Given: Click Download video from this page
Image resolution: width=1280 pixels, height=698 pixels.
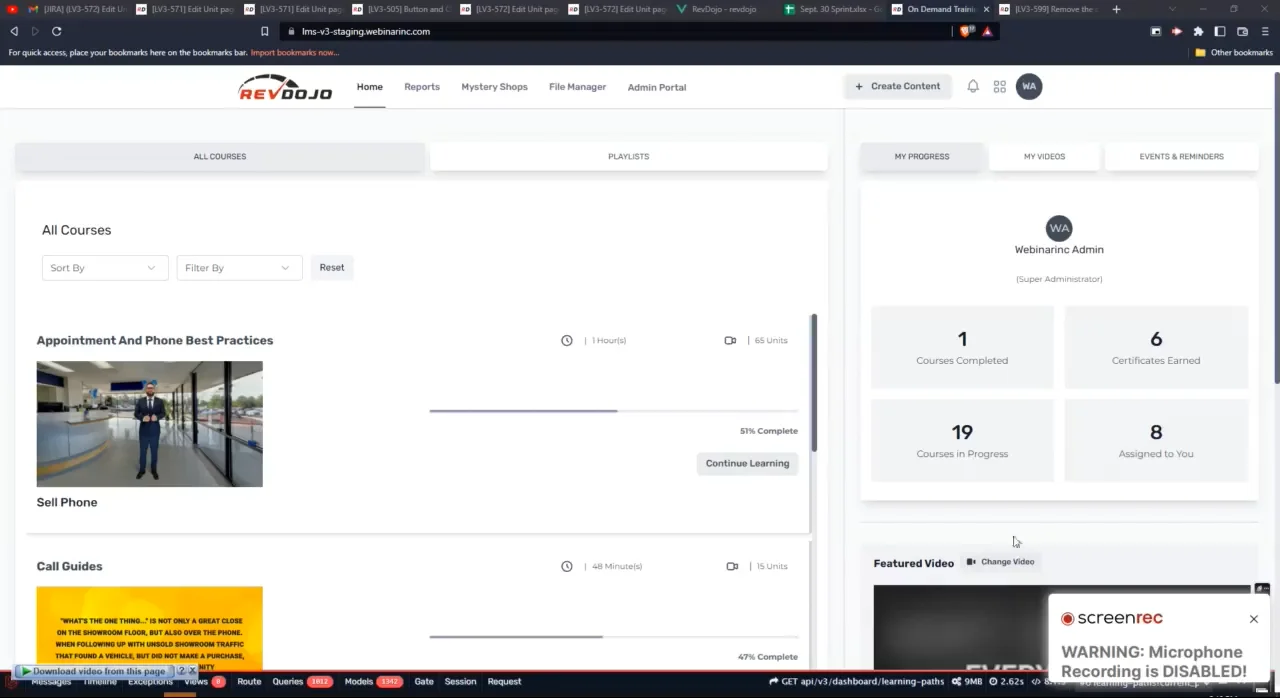Looking at the screenshot, I should click(96, 671).
